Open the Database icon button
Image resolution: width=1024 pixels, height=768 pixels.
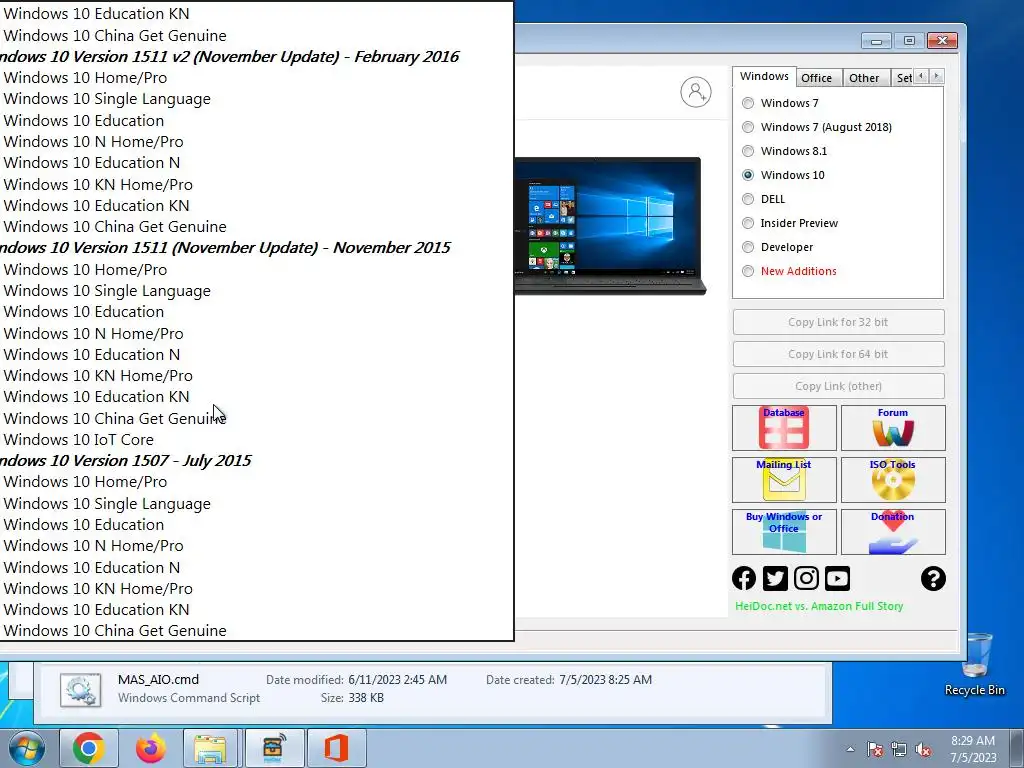(784, 428)
